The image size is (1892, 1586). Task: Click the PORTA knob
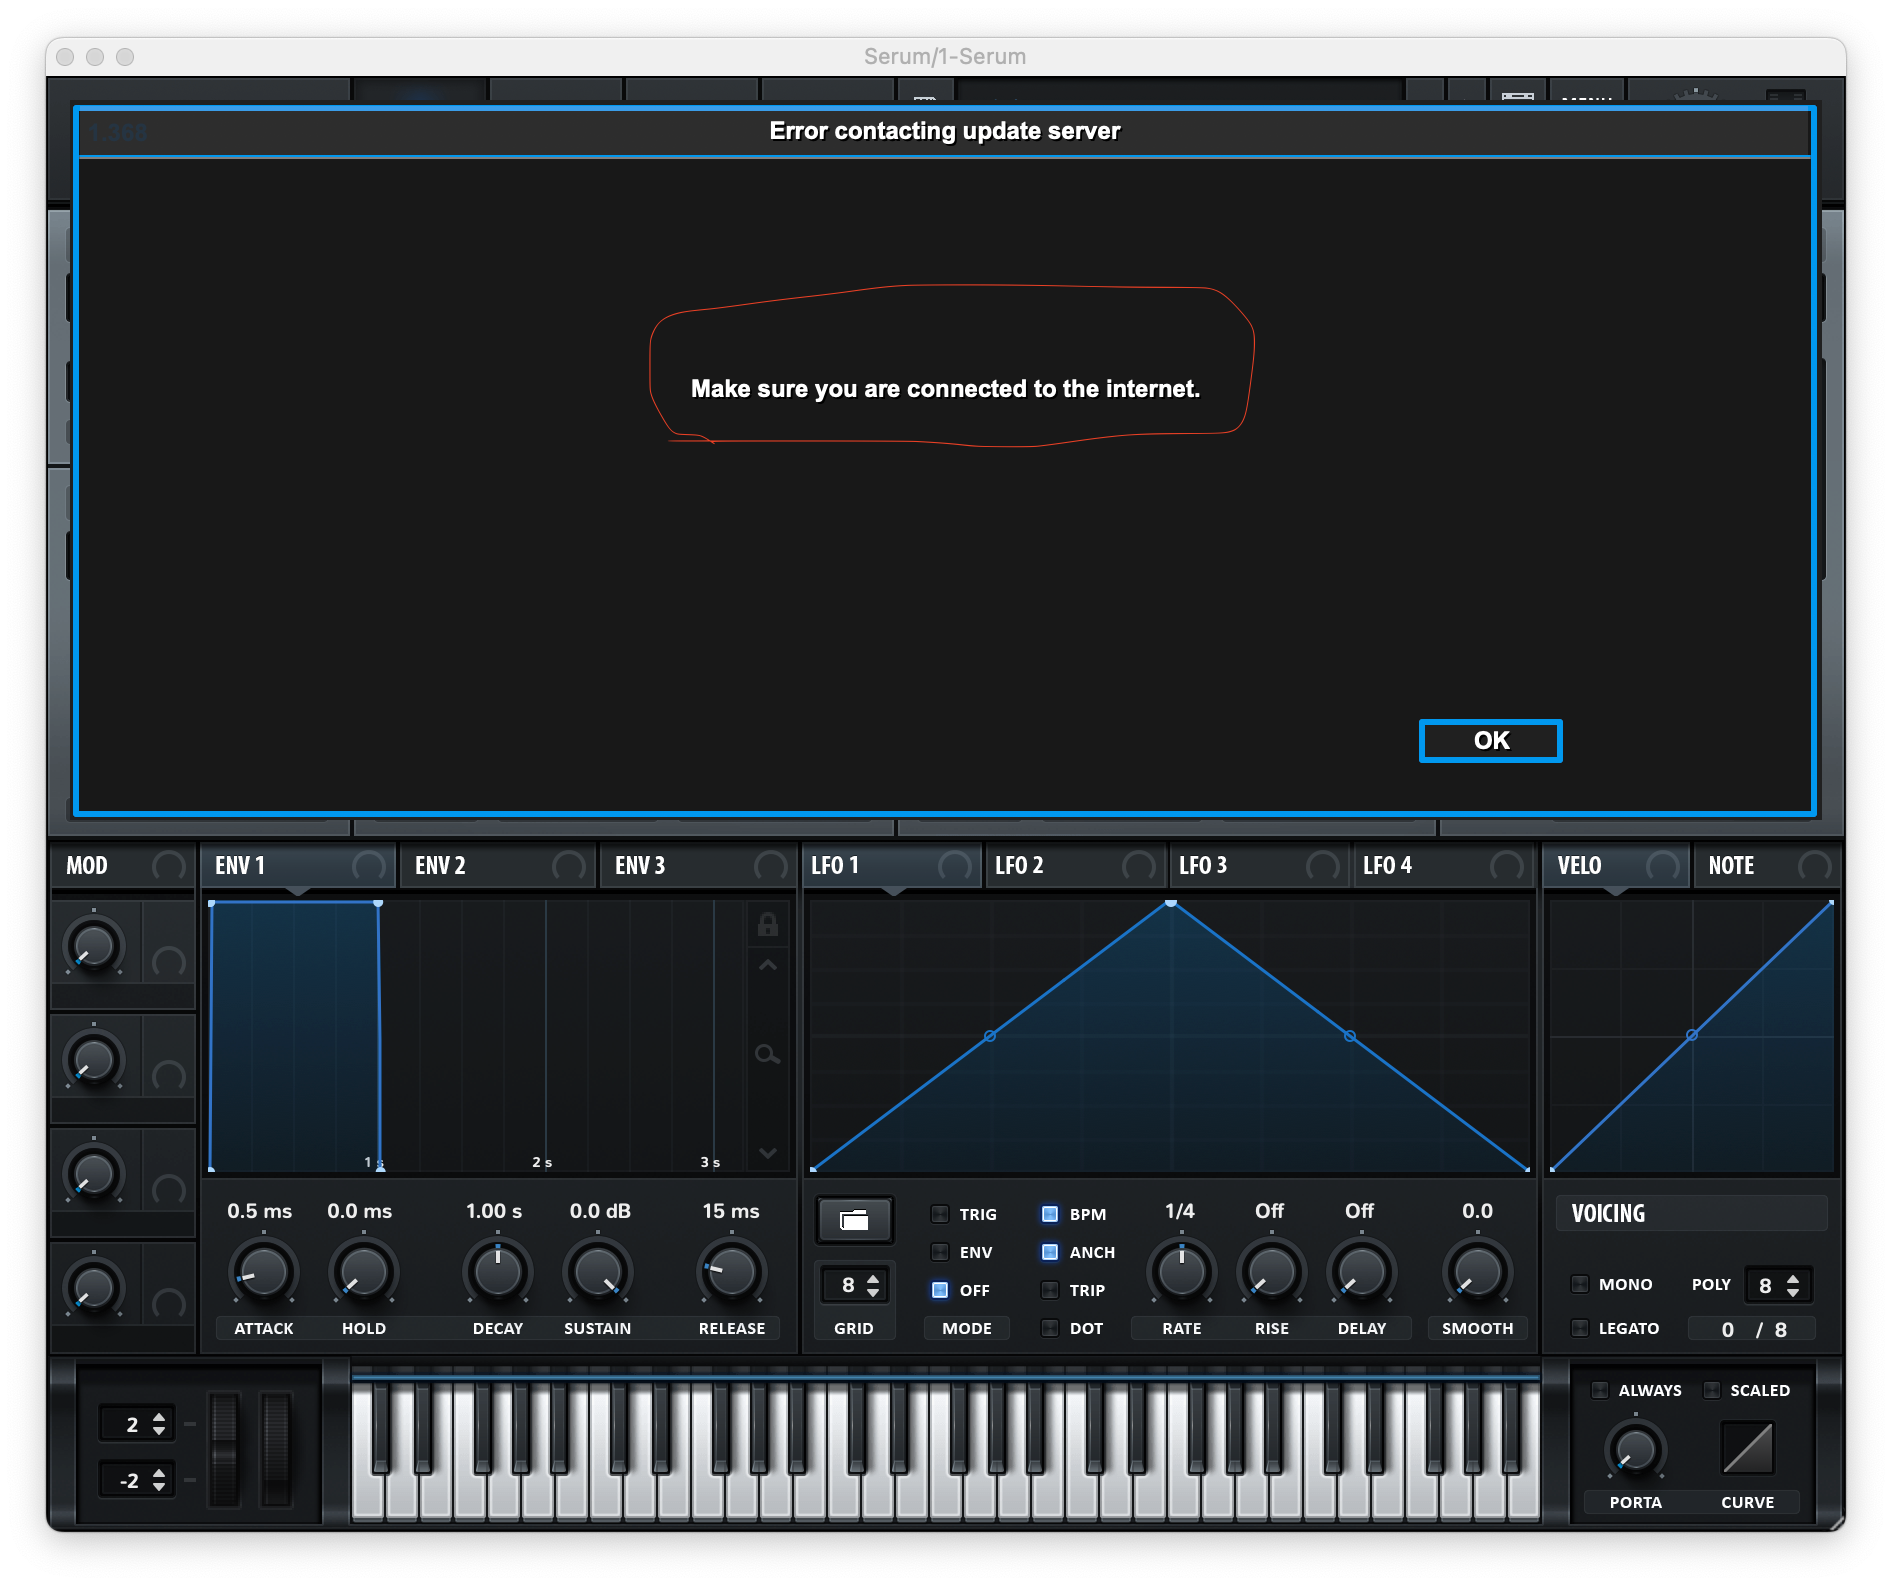coord(1636,1449)
